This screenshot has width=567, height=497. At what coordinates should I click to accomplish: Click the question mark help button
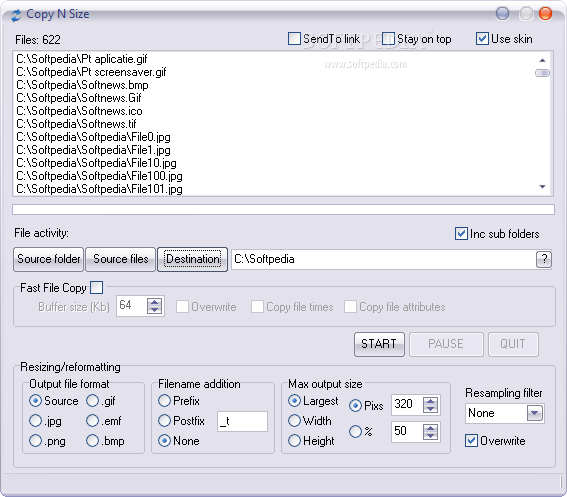coord(543,259)
